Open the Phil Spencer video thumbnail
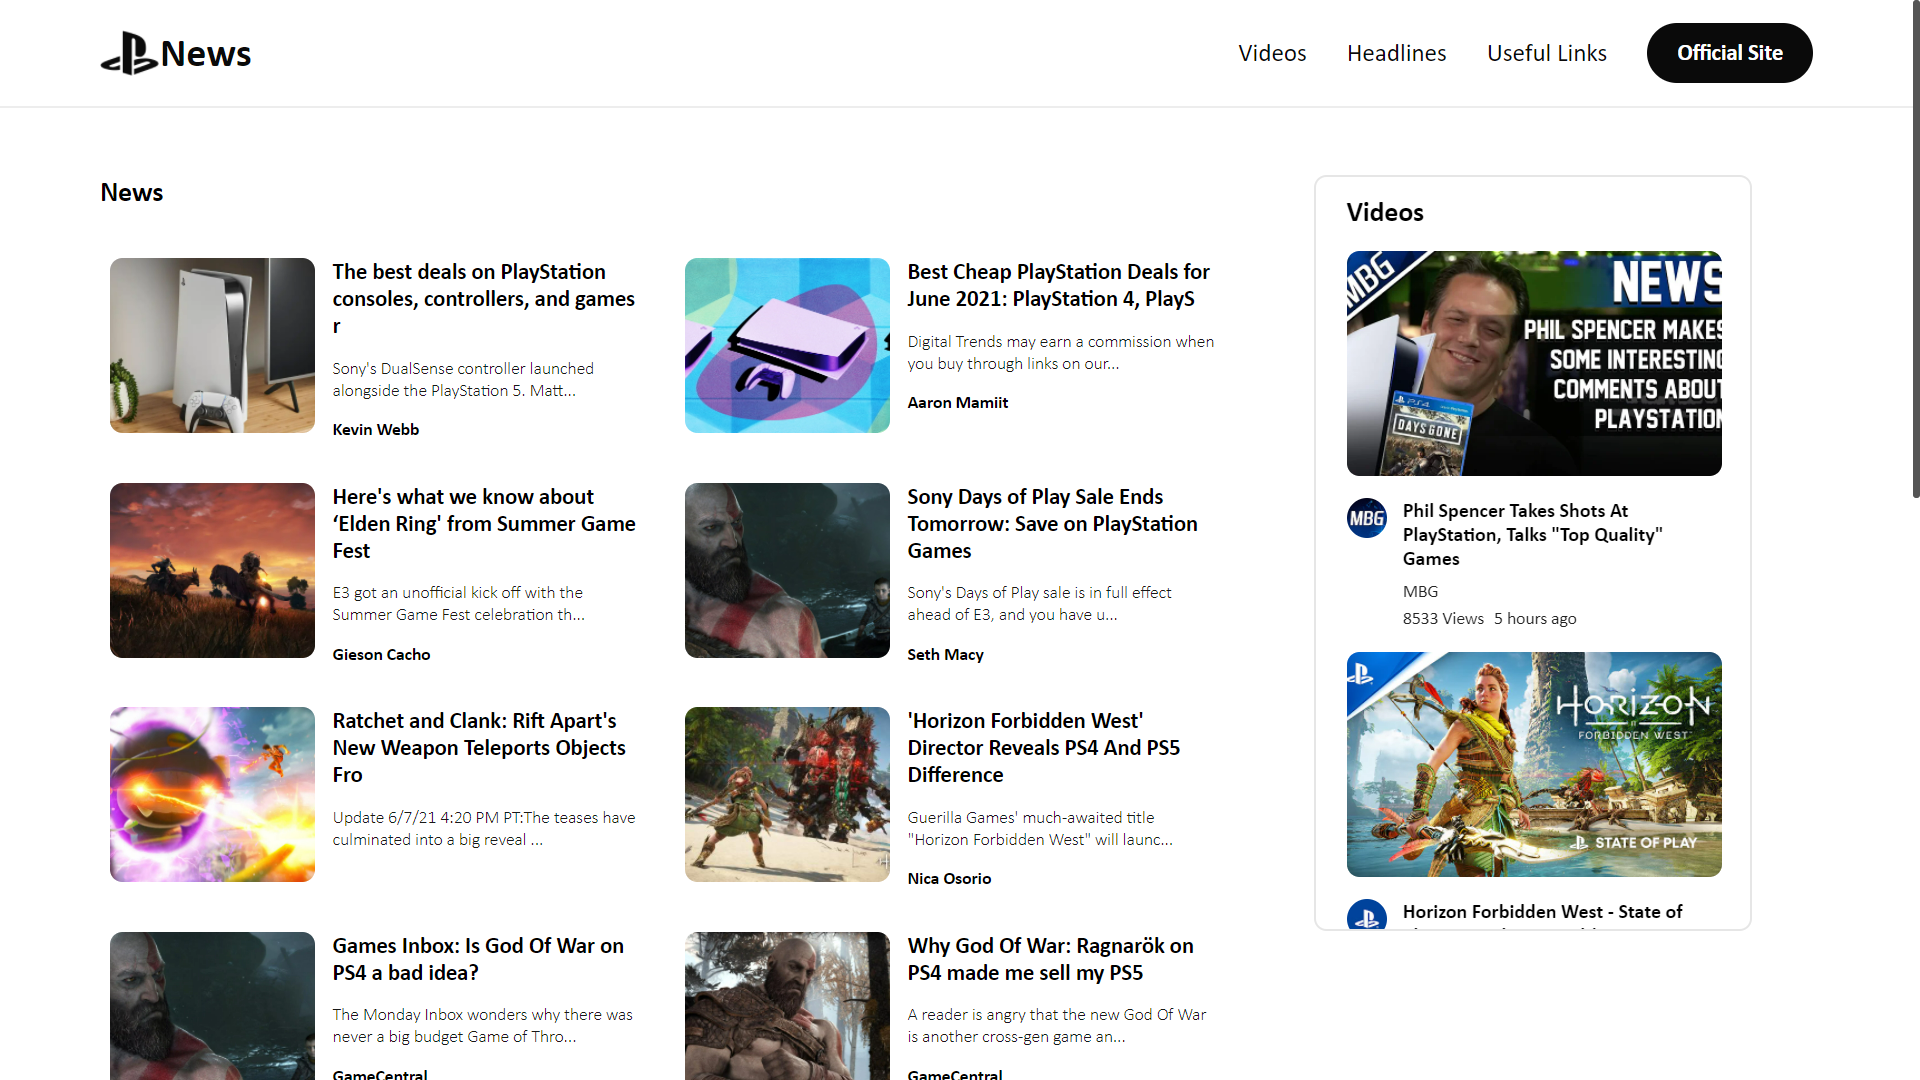This screenshot has height=1080, width=1920. pos(1534,363)
